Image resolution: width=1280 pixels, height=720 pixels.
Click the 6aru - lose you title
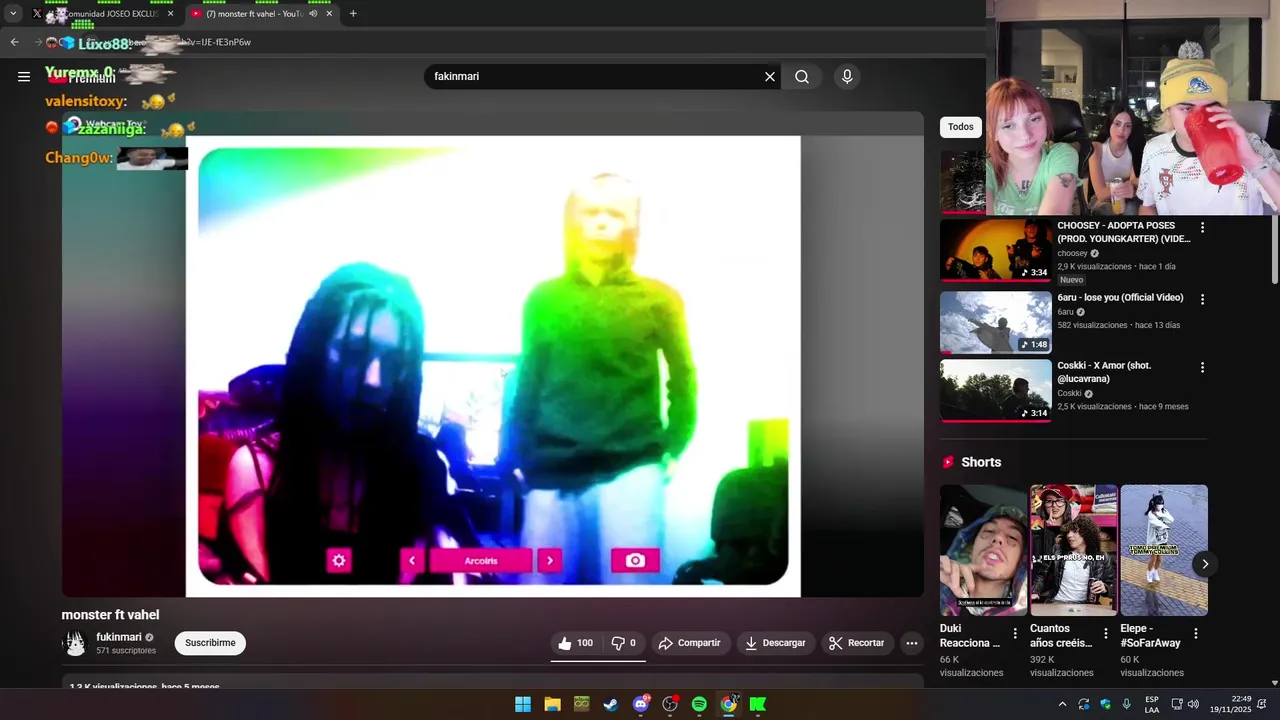point(1120,298)
